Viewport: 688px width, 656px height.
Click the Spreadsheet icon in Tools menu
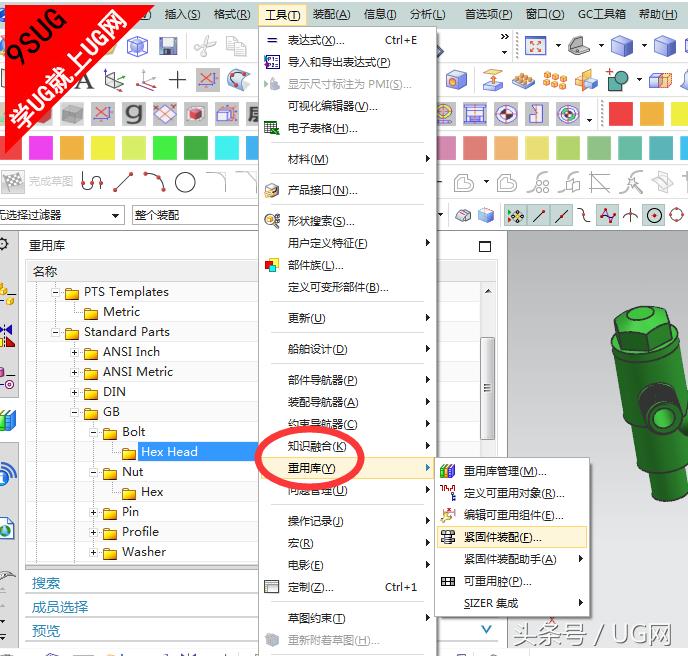[x=272, y=128]
